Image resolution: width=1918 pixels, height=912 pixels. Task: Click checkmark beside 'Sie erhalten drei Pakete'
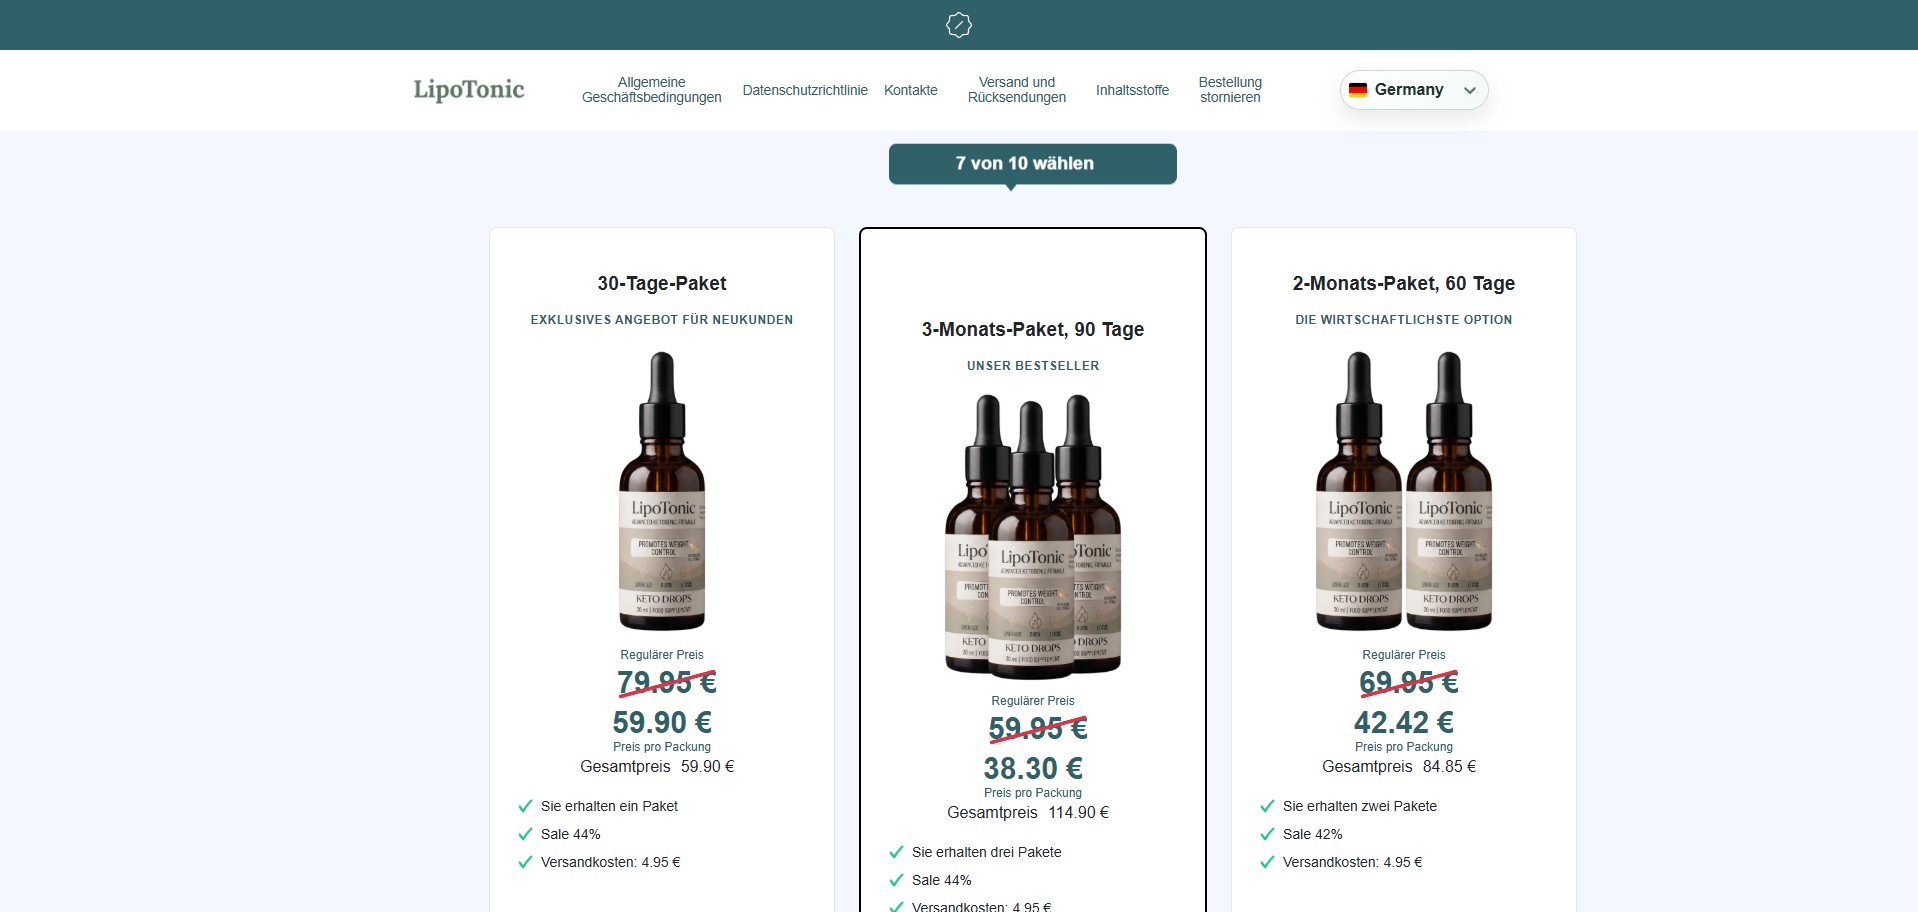(x=896, y=852)
